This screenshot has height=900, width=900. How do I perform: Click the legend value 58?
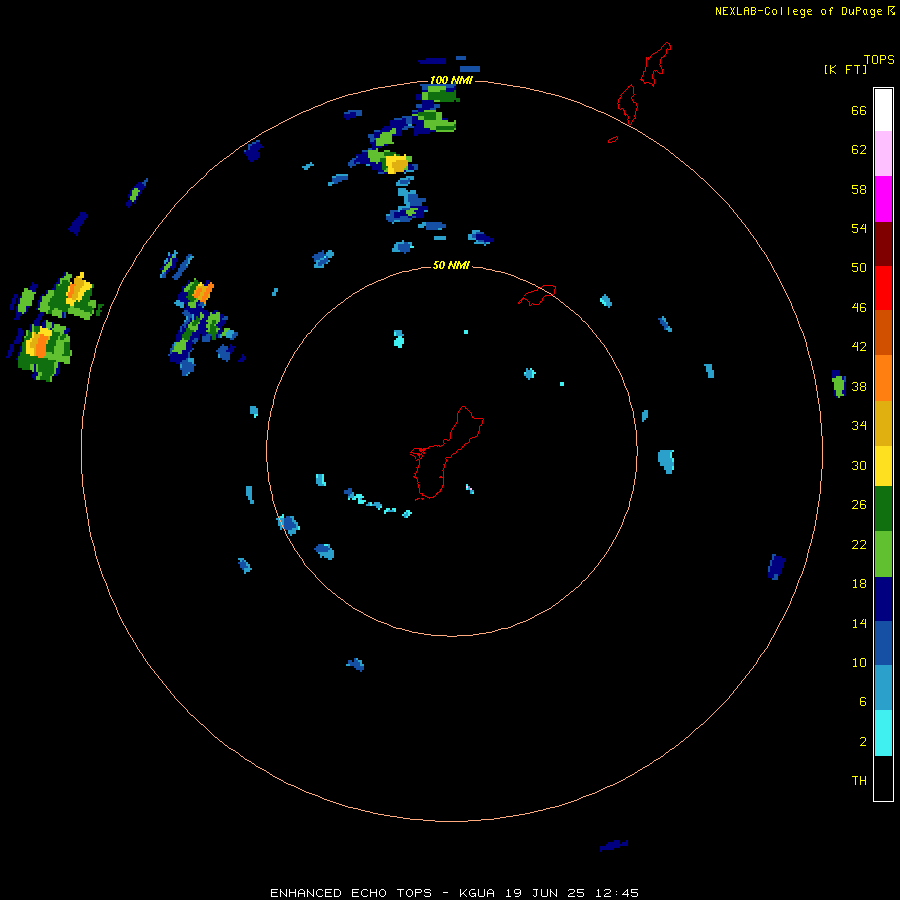[859, 189]
